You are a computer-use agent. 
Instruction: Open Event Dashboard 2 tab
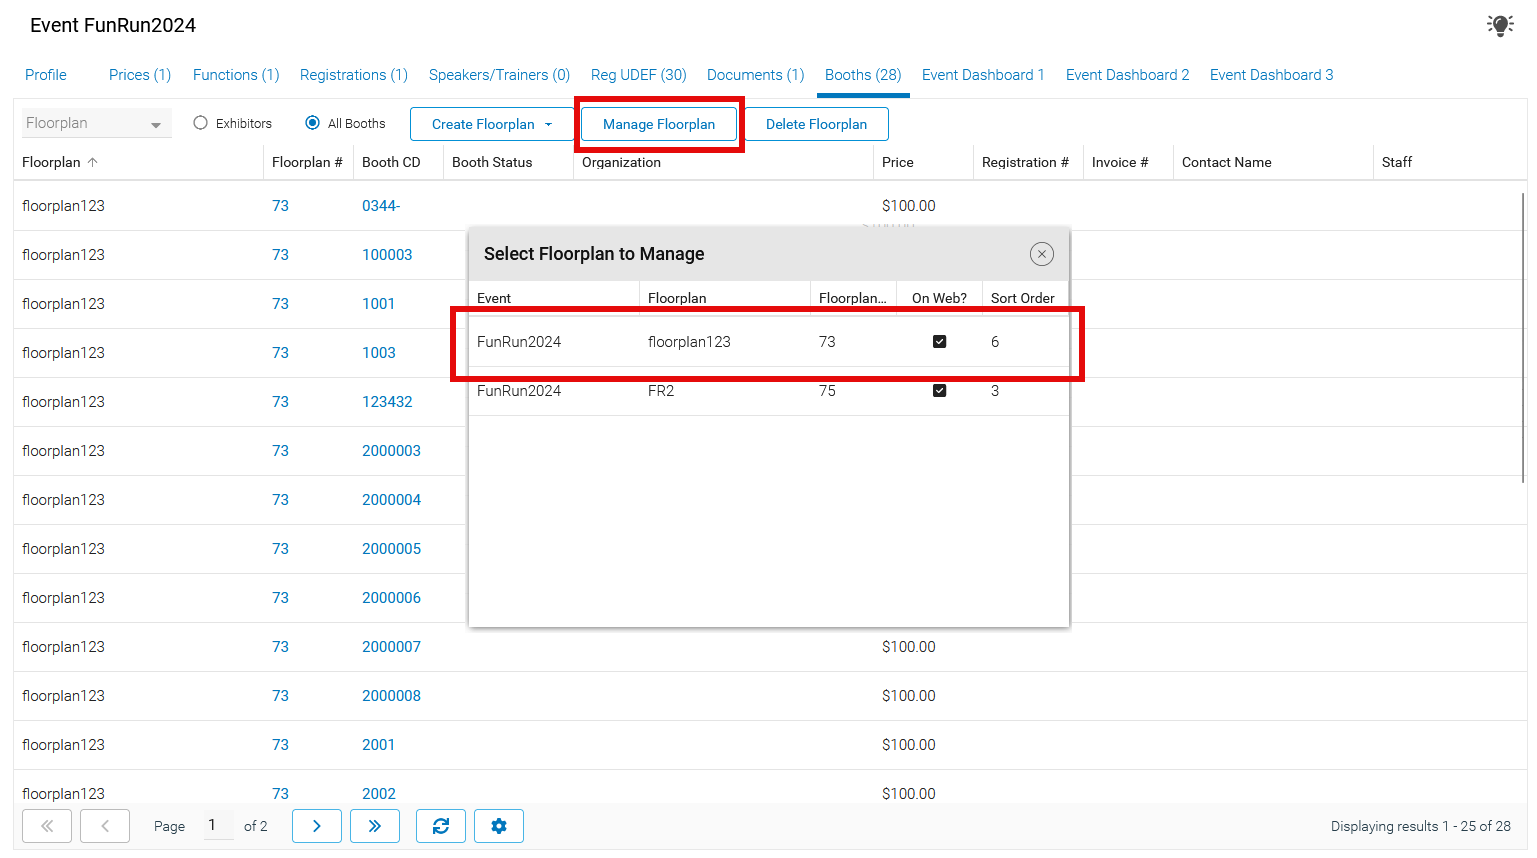pos(1128,75)
